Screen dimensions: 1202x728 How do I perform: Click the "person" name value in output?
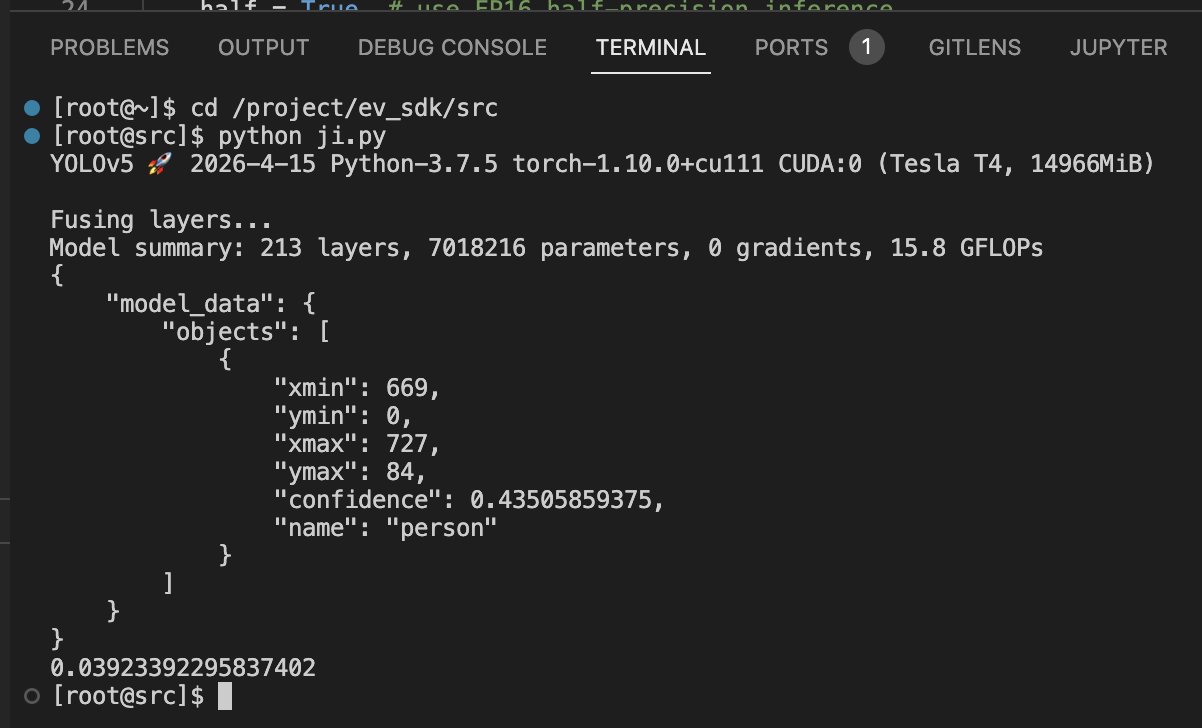point(441,527)
